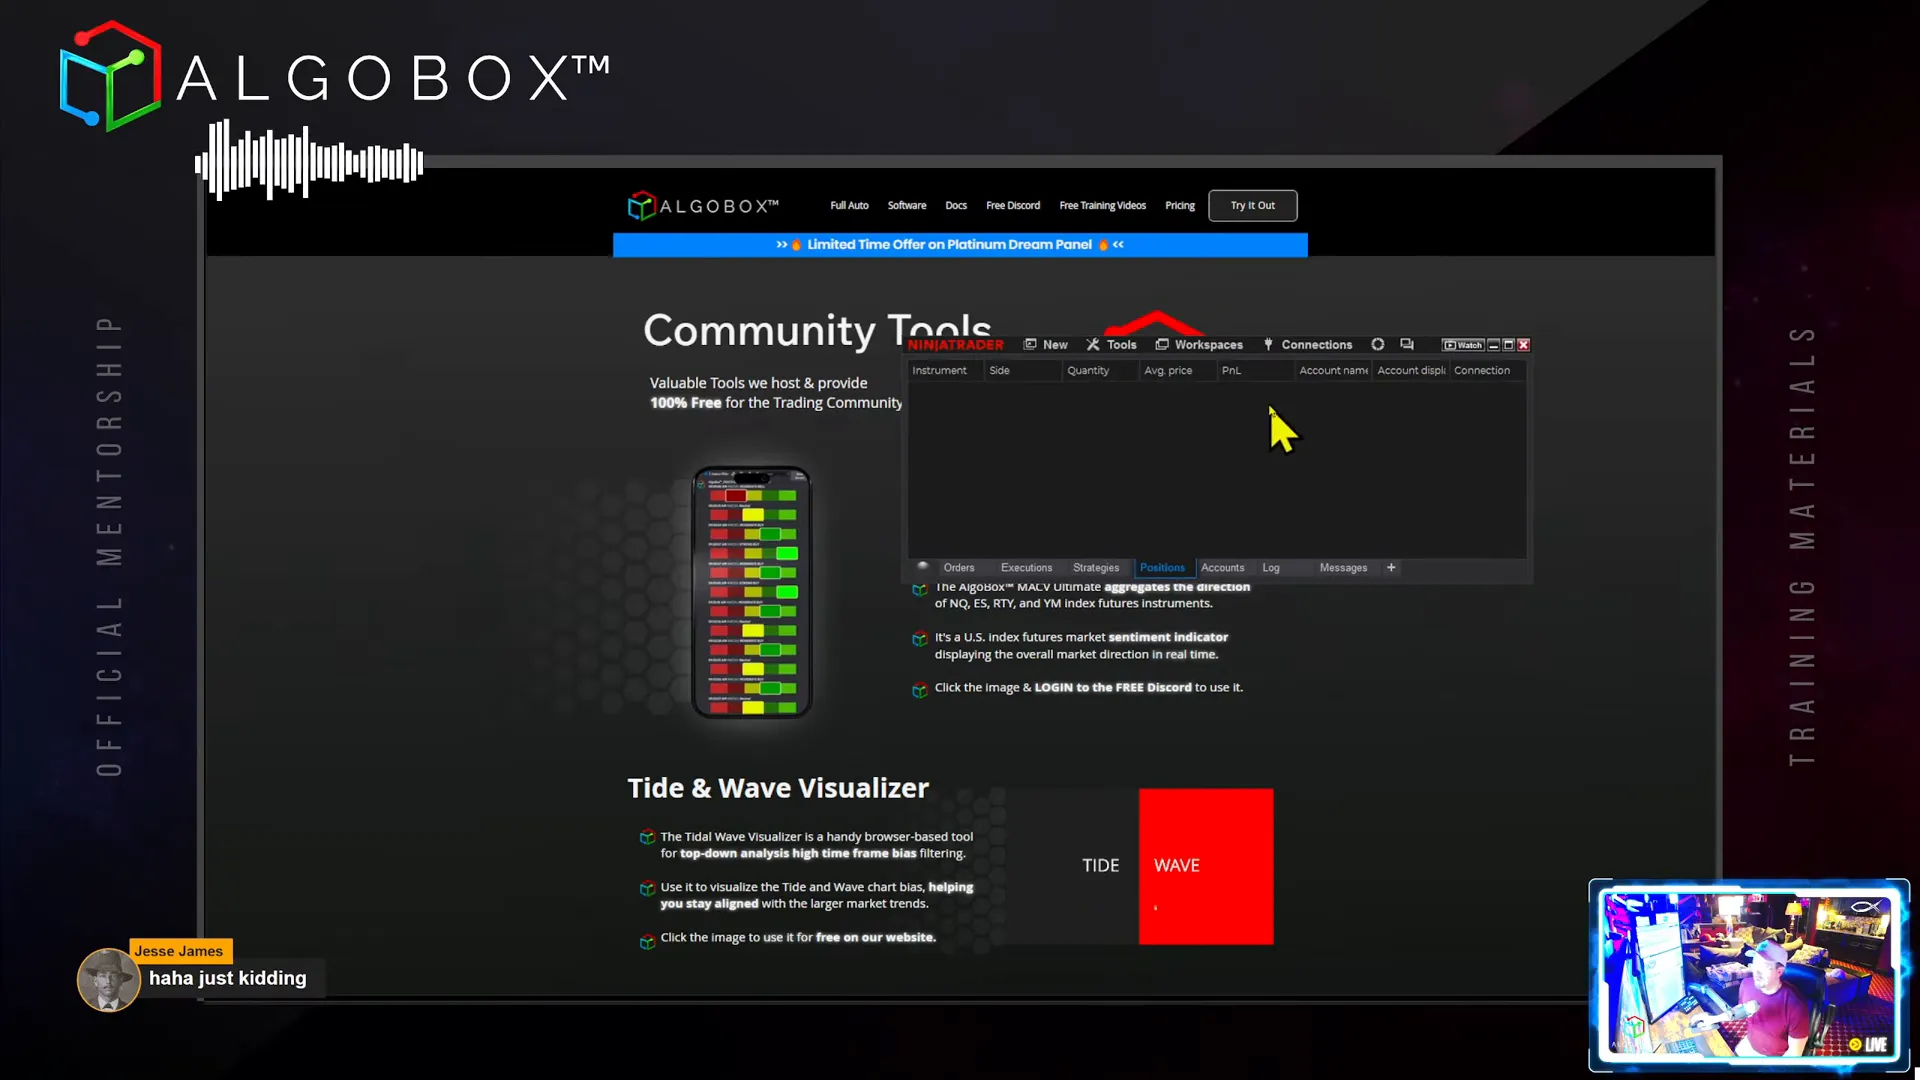Add a new tab with the plus icon

(1390, 567)
